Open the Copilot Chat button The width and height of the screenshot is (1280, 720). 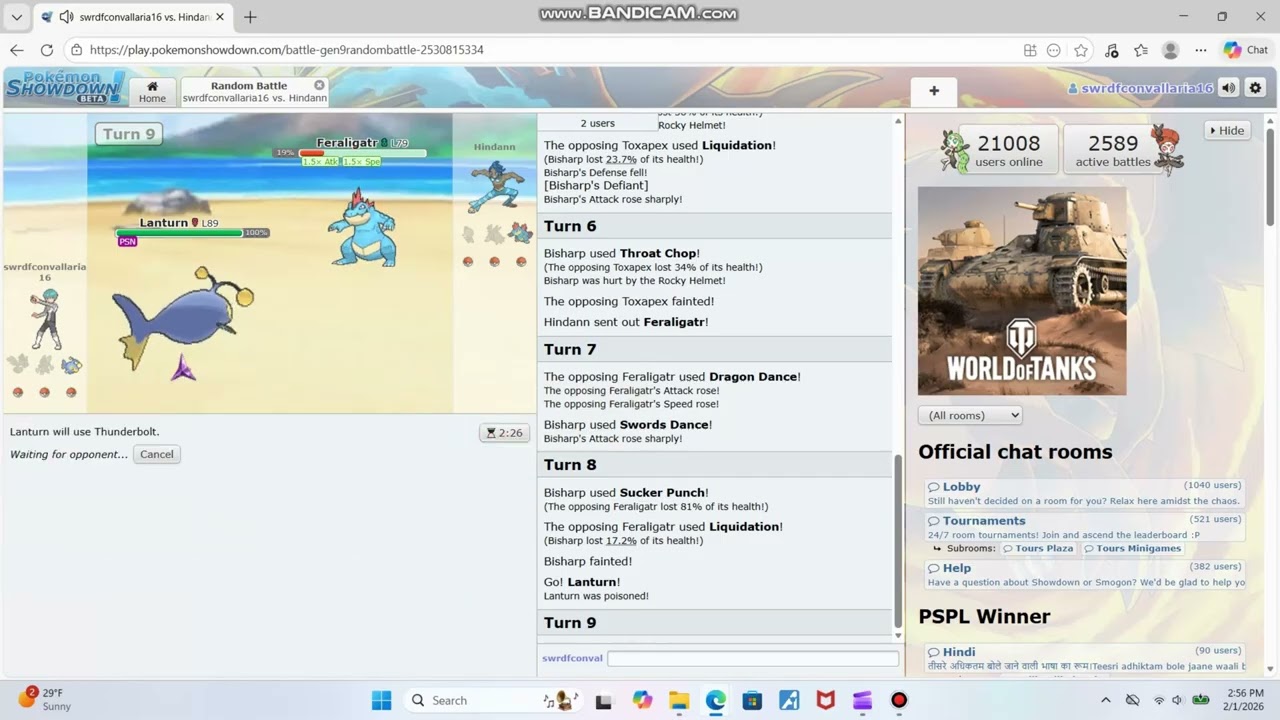pos(1246,50)
